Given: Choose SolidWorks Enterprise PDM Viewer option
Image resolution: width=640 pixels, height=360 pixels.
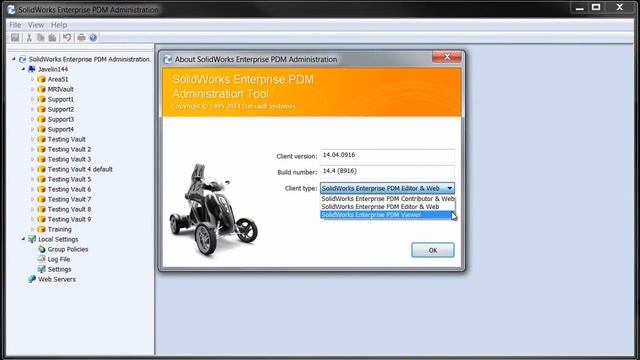Looking at the screenshot, I should tap(388, 215).
